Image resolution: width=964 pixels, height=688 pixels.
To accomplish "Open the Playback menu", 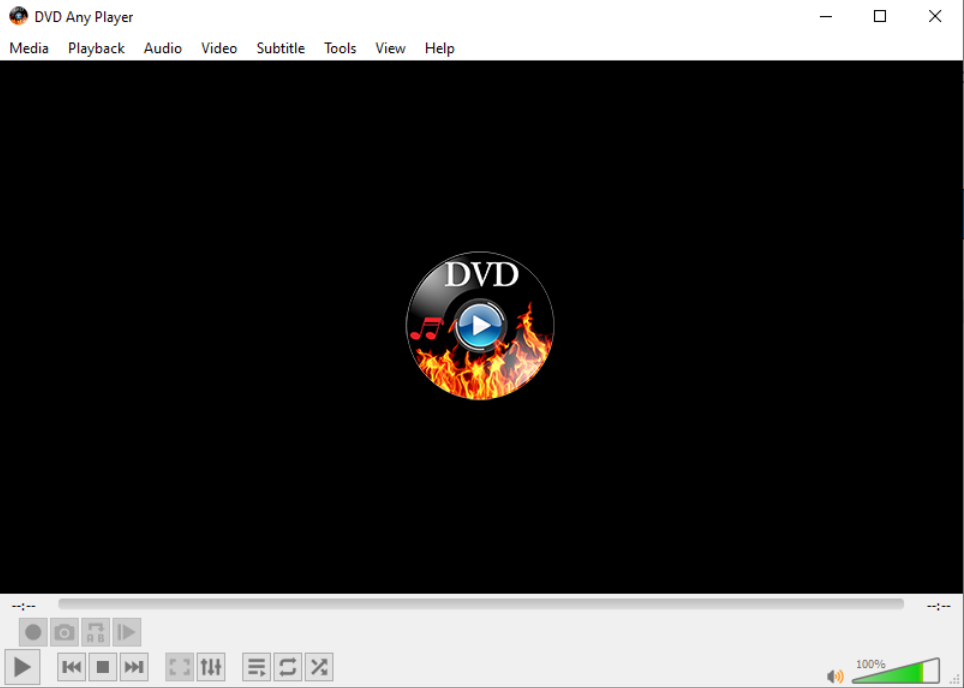I will [x=96, y=48].
